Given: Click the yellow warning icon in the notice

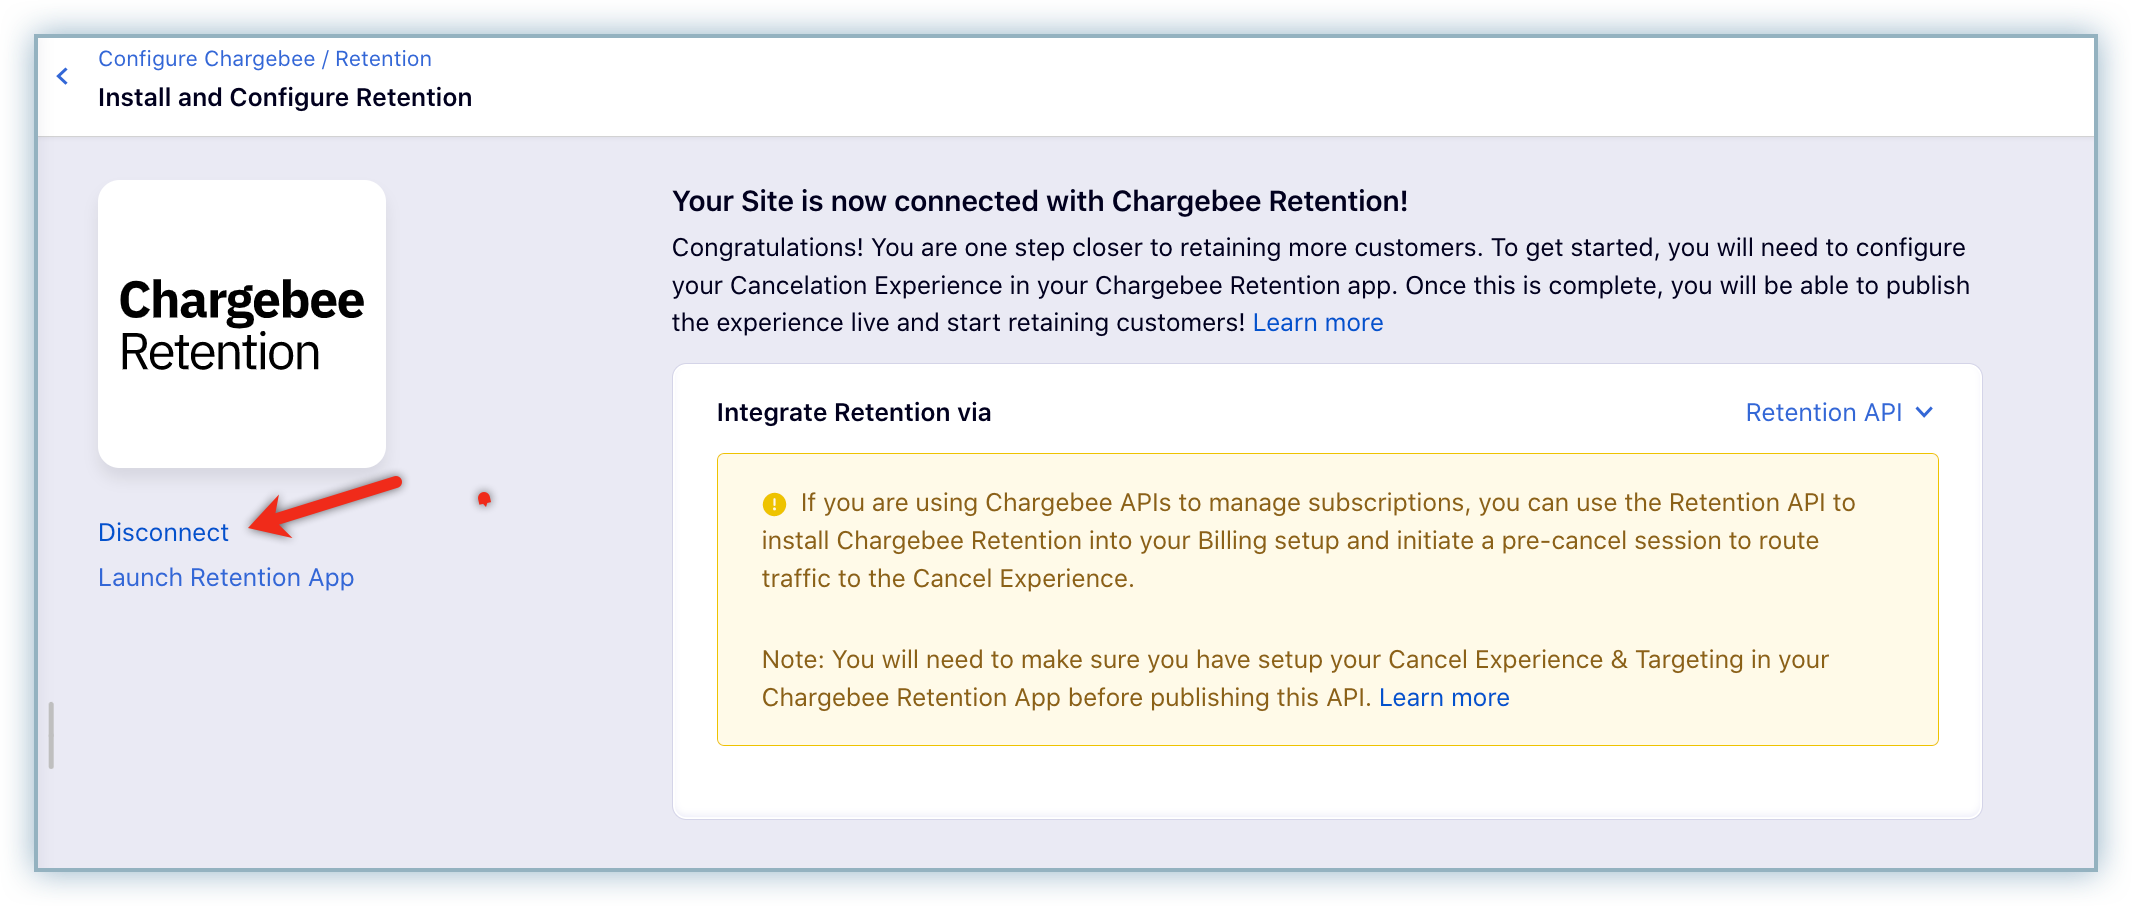Looking at the screenshot, I should click(x=774, y=504).
